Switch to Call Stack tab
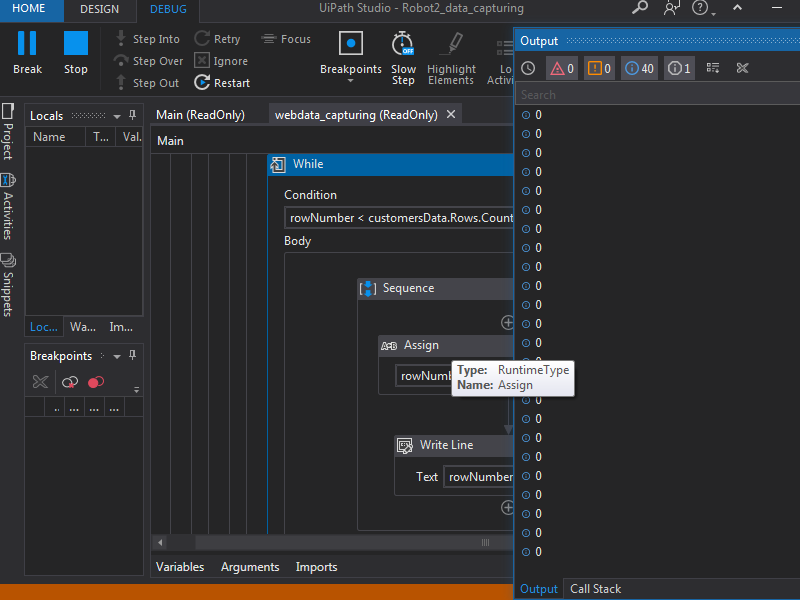 tap(595, 589)
